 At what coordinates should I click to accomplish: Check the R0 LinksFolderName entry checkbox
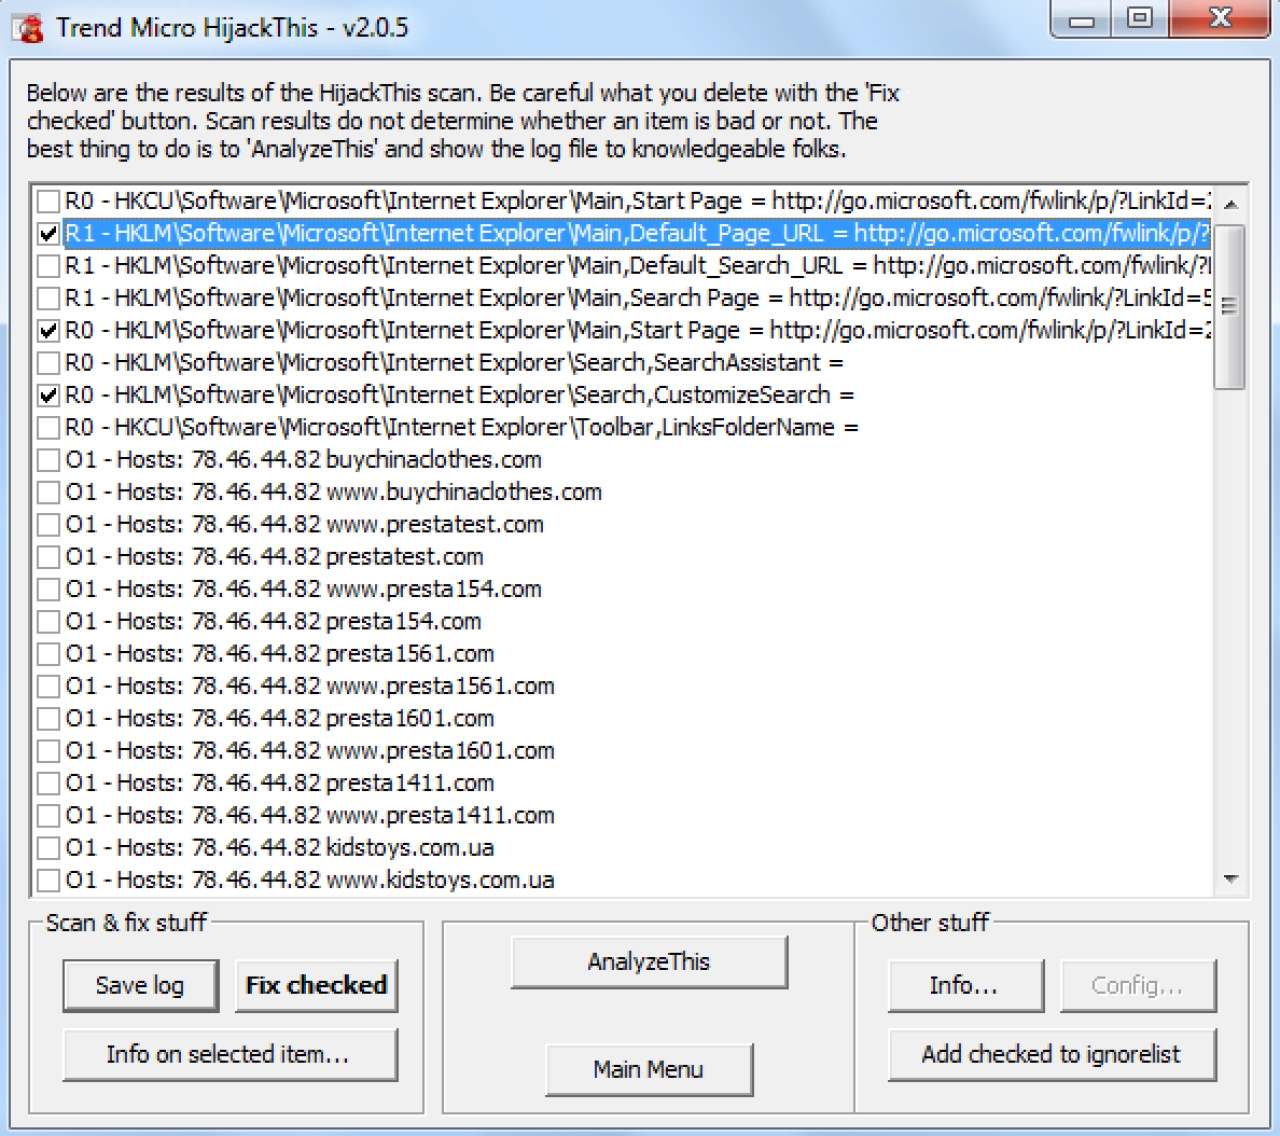[x=48, y=428]
